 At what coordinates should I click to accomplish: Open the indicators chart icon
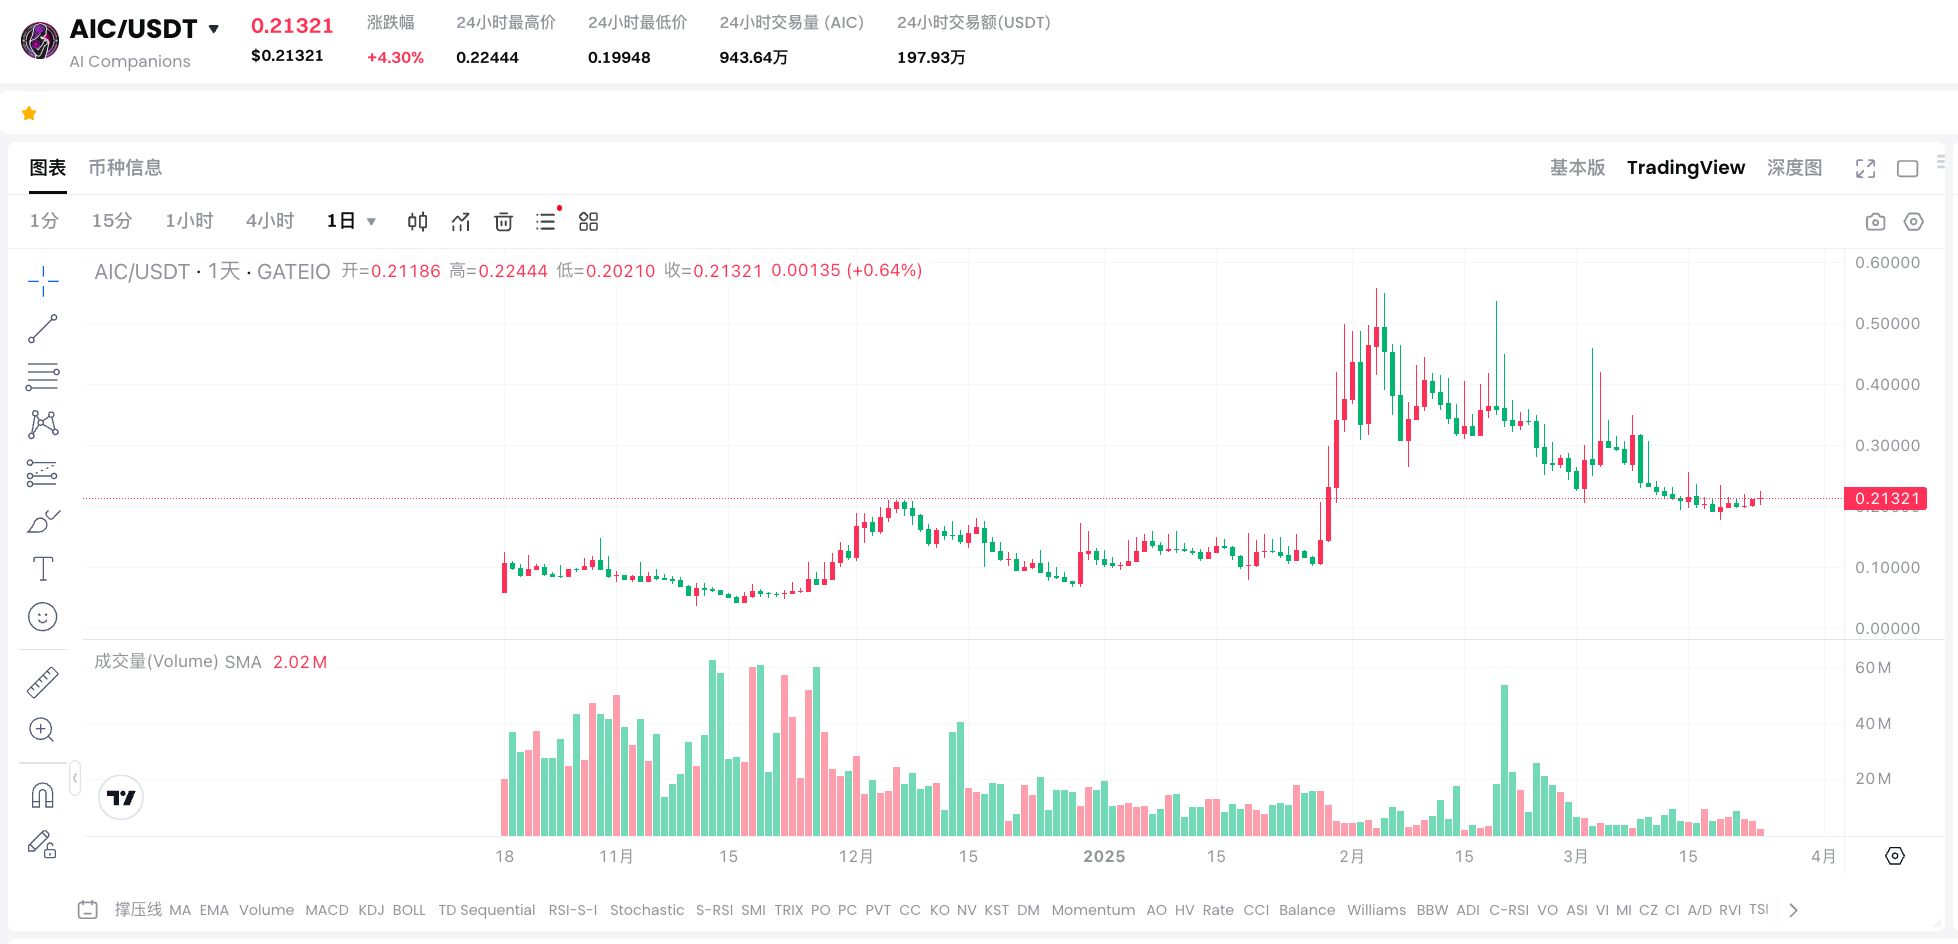tap(460, 222)
